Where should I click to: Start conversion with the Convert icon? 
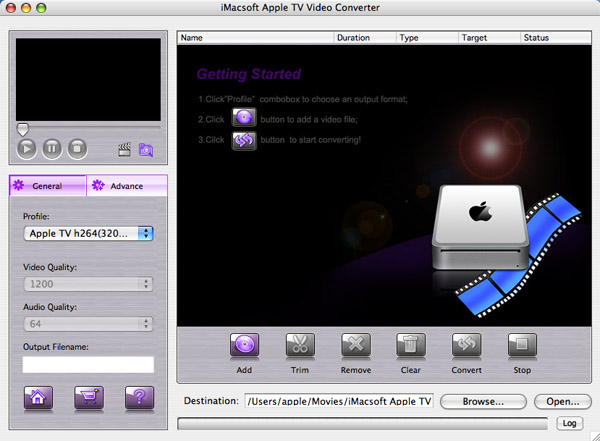[x=466, y=345]
